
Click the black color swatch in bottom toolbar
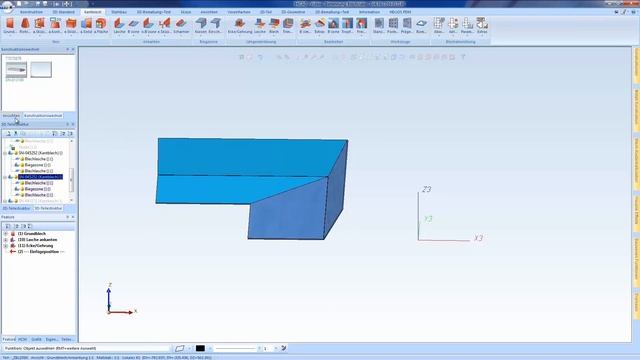pos(200,348)
